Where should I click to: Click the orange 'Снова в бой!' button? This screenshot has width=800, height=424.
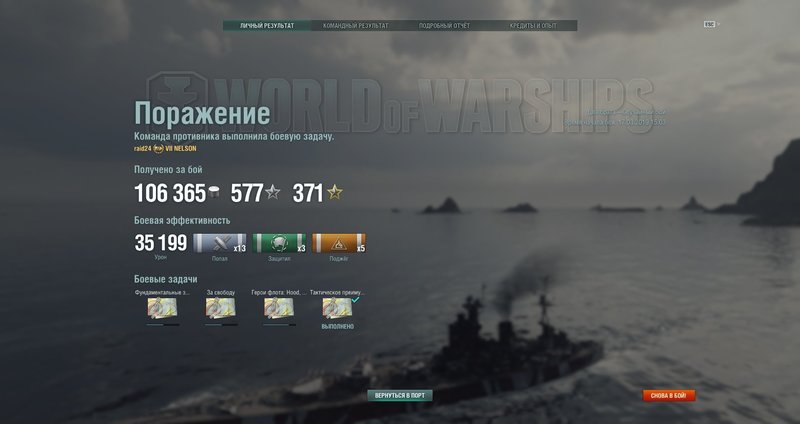point(669,395)
